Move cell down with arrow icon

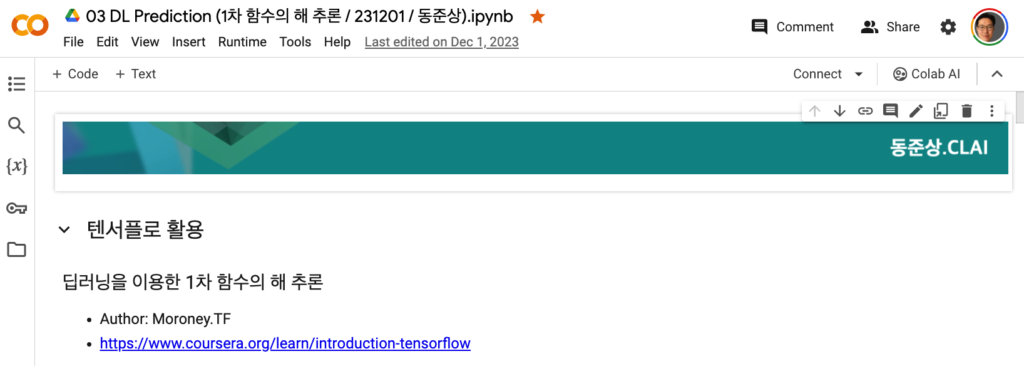(x=840, y=111)
